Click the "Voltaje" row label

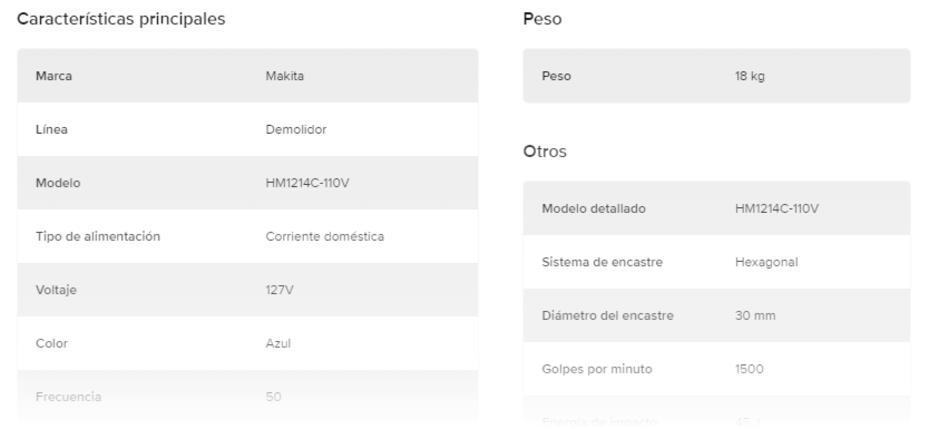coord(56,290)
